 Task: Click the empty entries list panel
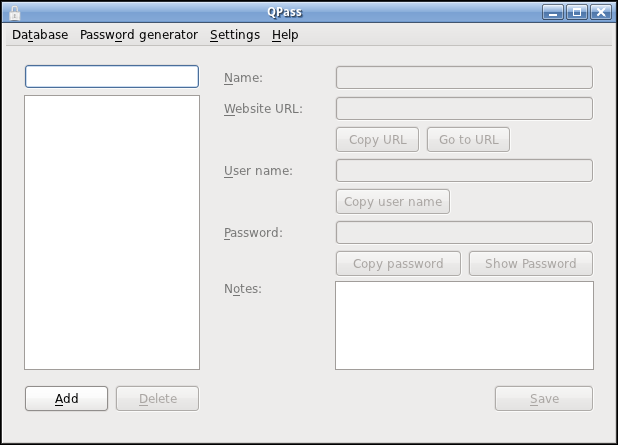(x=112, y=233)
